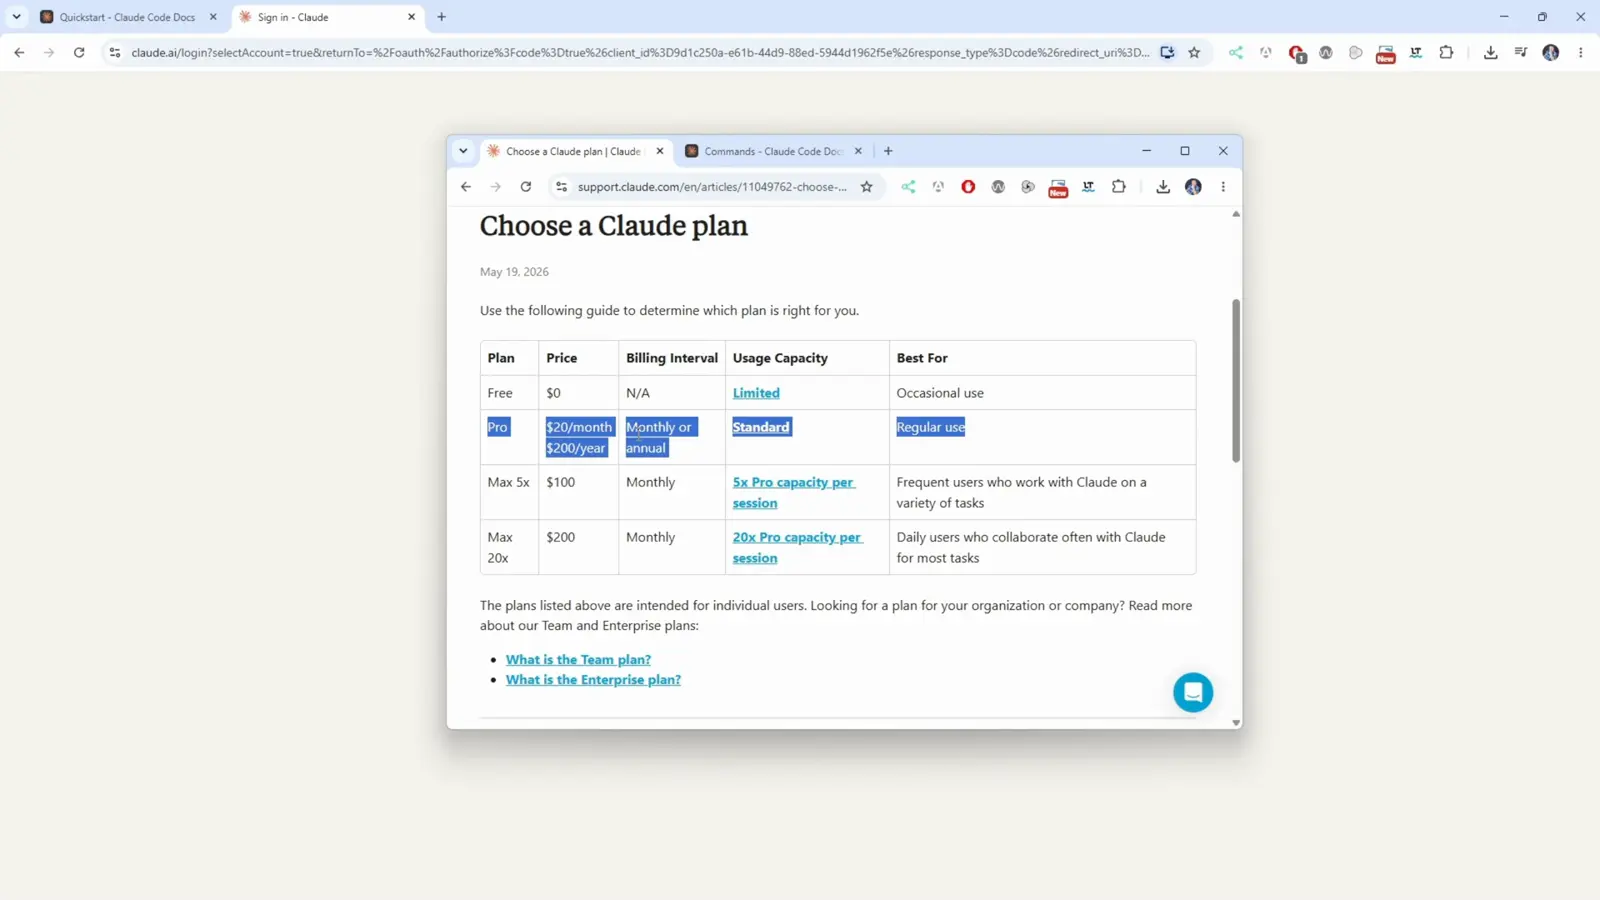This screenshot has width=1600, height=900.
Task: Reload page in background Chrome window
Action: point(79,53)
